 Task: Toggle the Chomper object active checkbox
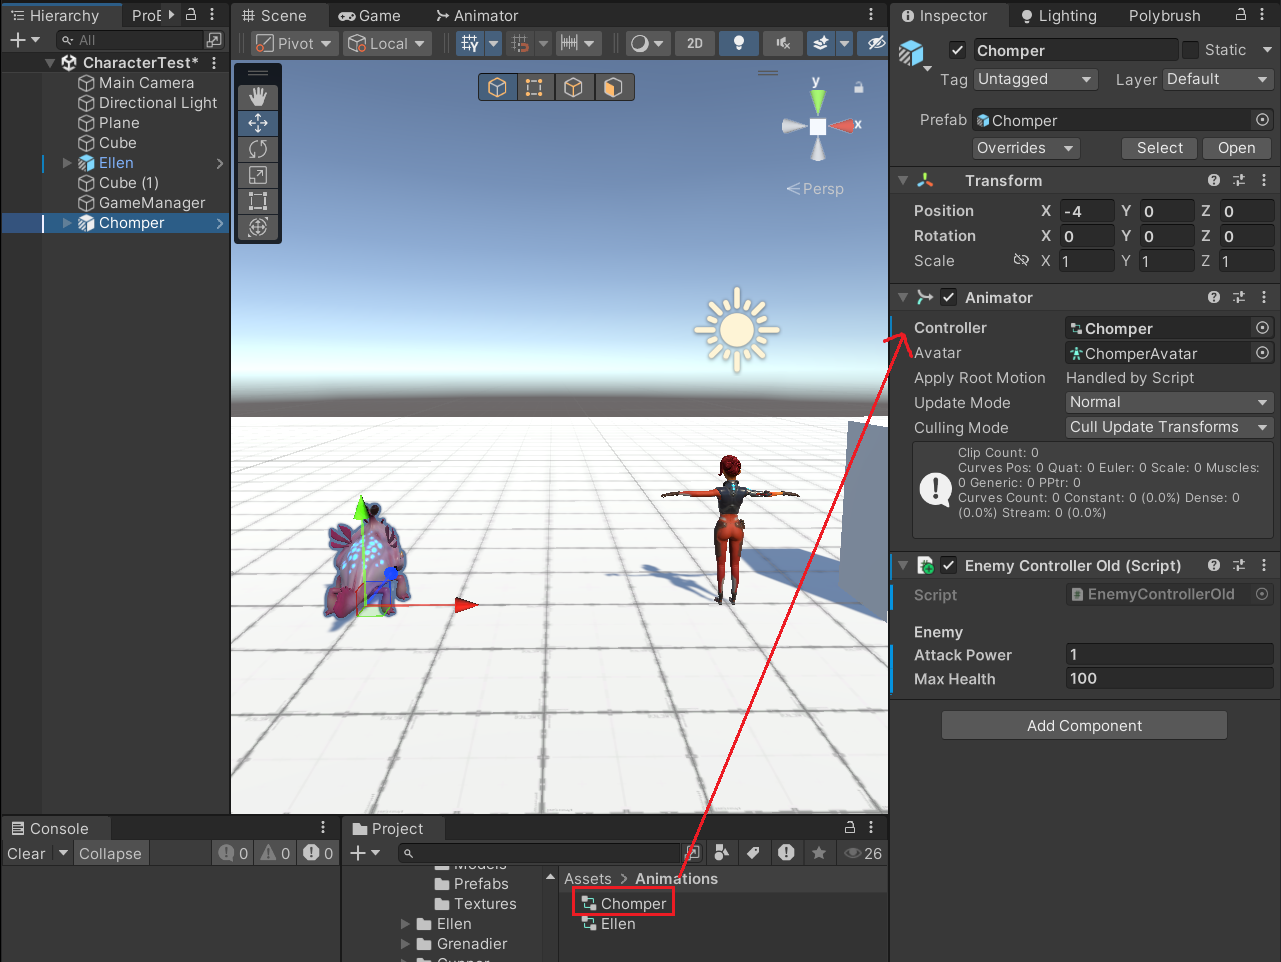coord(958,50)
